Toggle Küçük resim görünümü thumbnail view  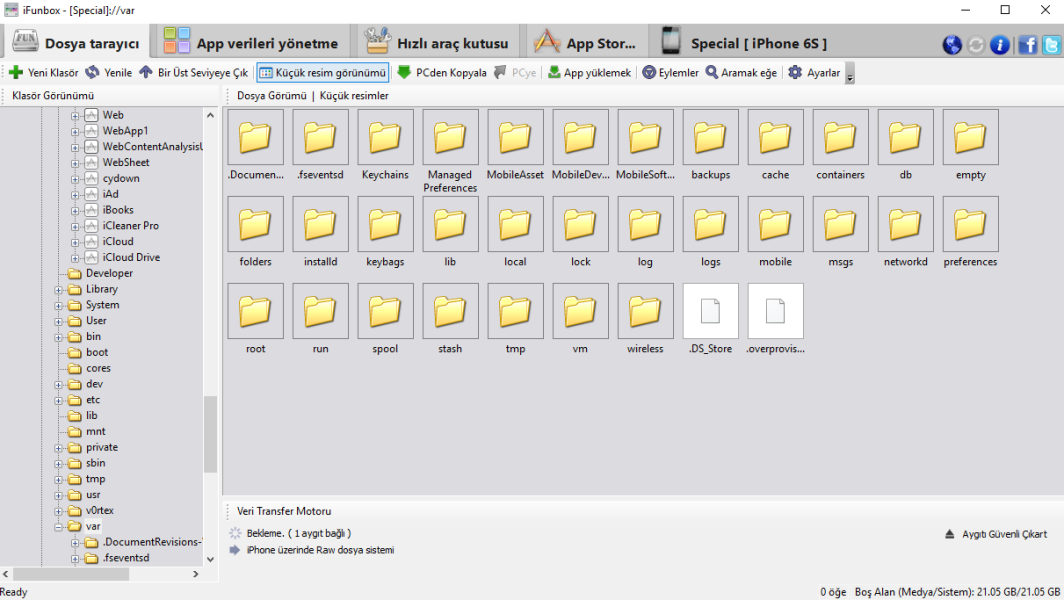(322, 73)
